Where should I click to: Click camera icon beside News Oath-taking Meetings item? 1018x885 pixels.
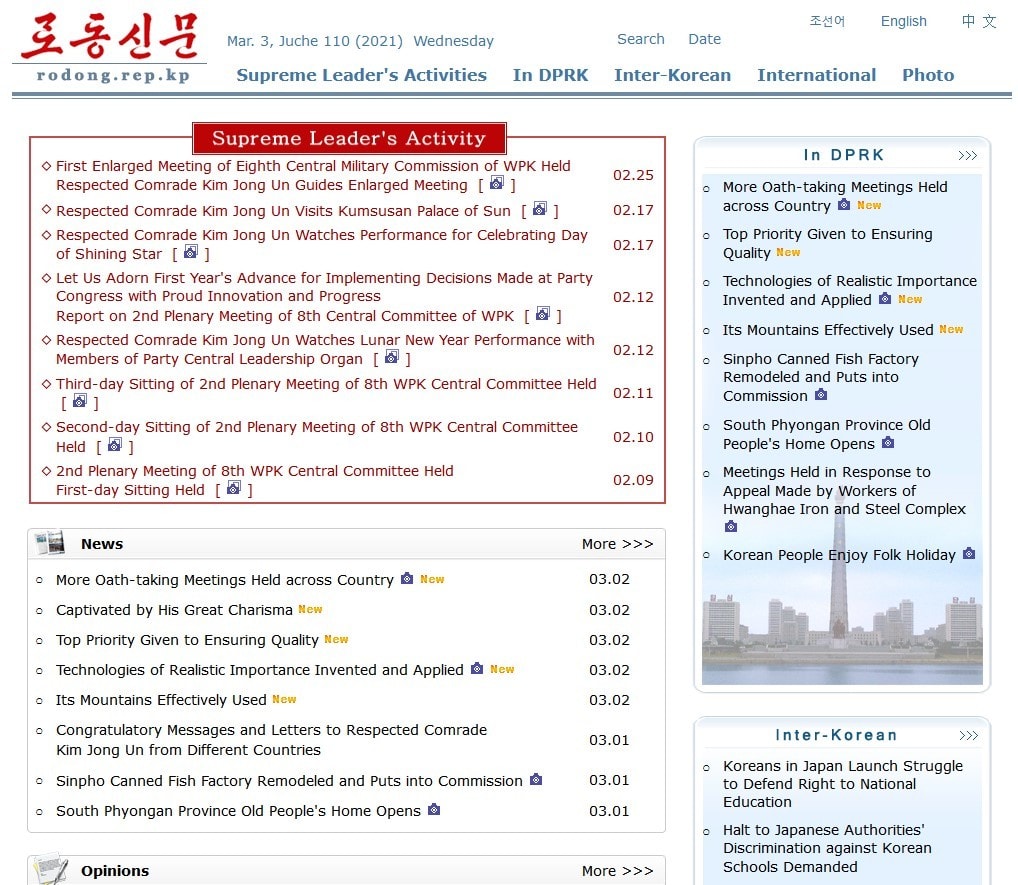pyautogui.click(x=407, y=578)
